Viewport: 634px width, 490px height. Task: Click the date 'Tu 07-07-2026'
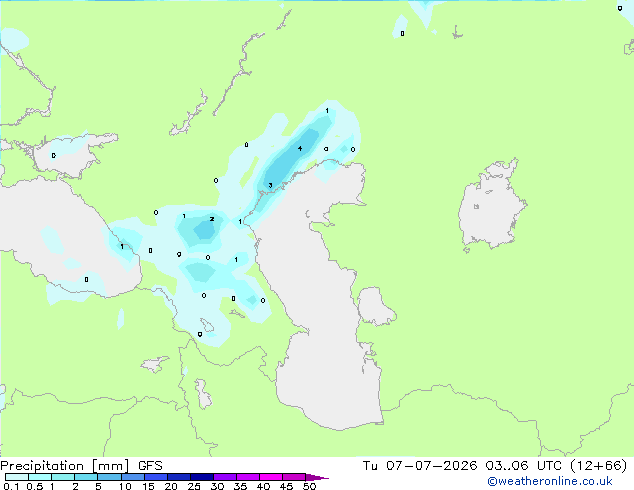420,466
